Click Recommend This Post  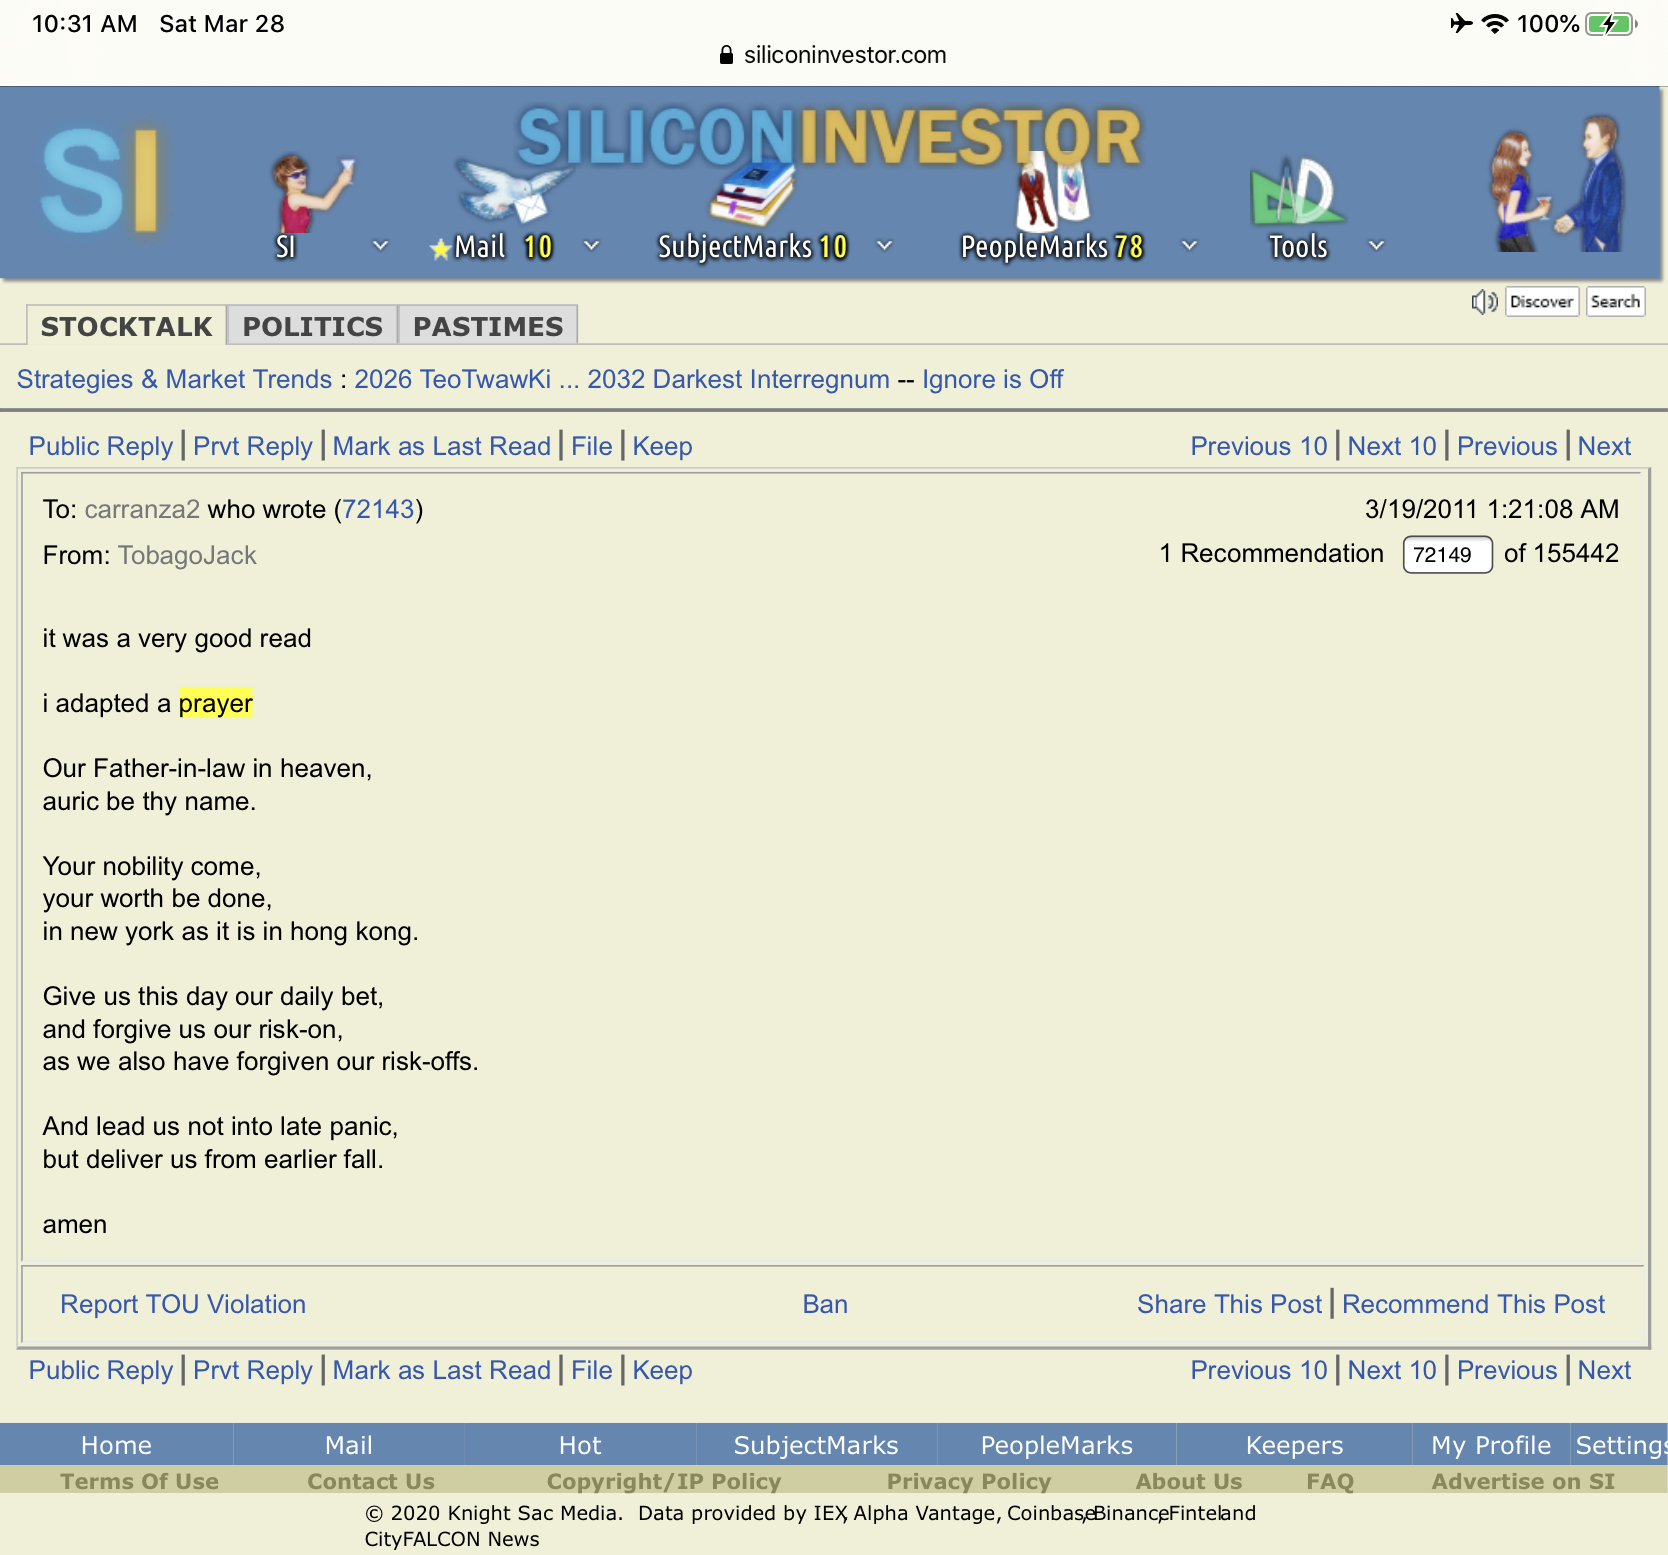[x=1473, y=1304]
